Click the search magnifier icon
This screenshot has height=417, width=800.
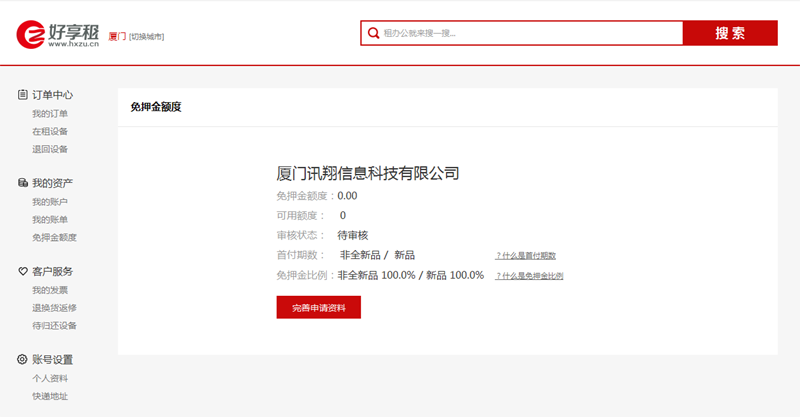pyautogui.click(x=373, y=33)
